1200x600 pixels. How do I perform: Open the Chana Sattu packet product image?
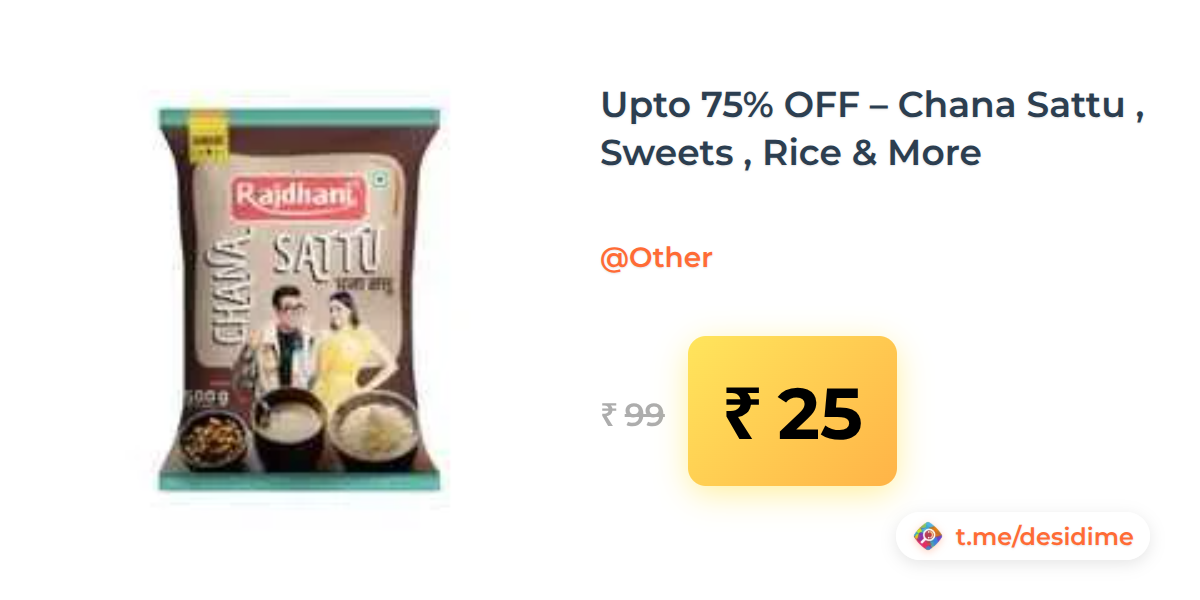tap(300, 300)
